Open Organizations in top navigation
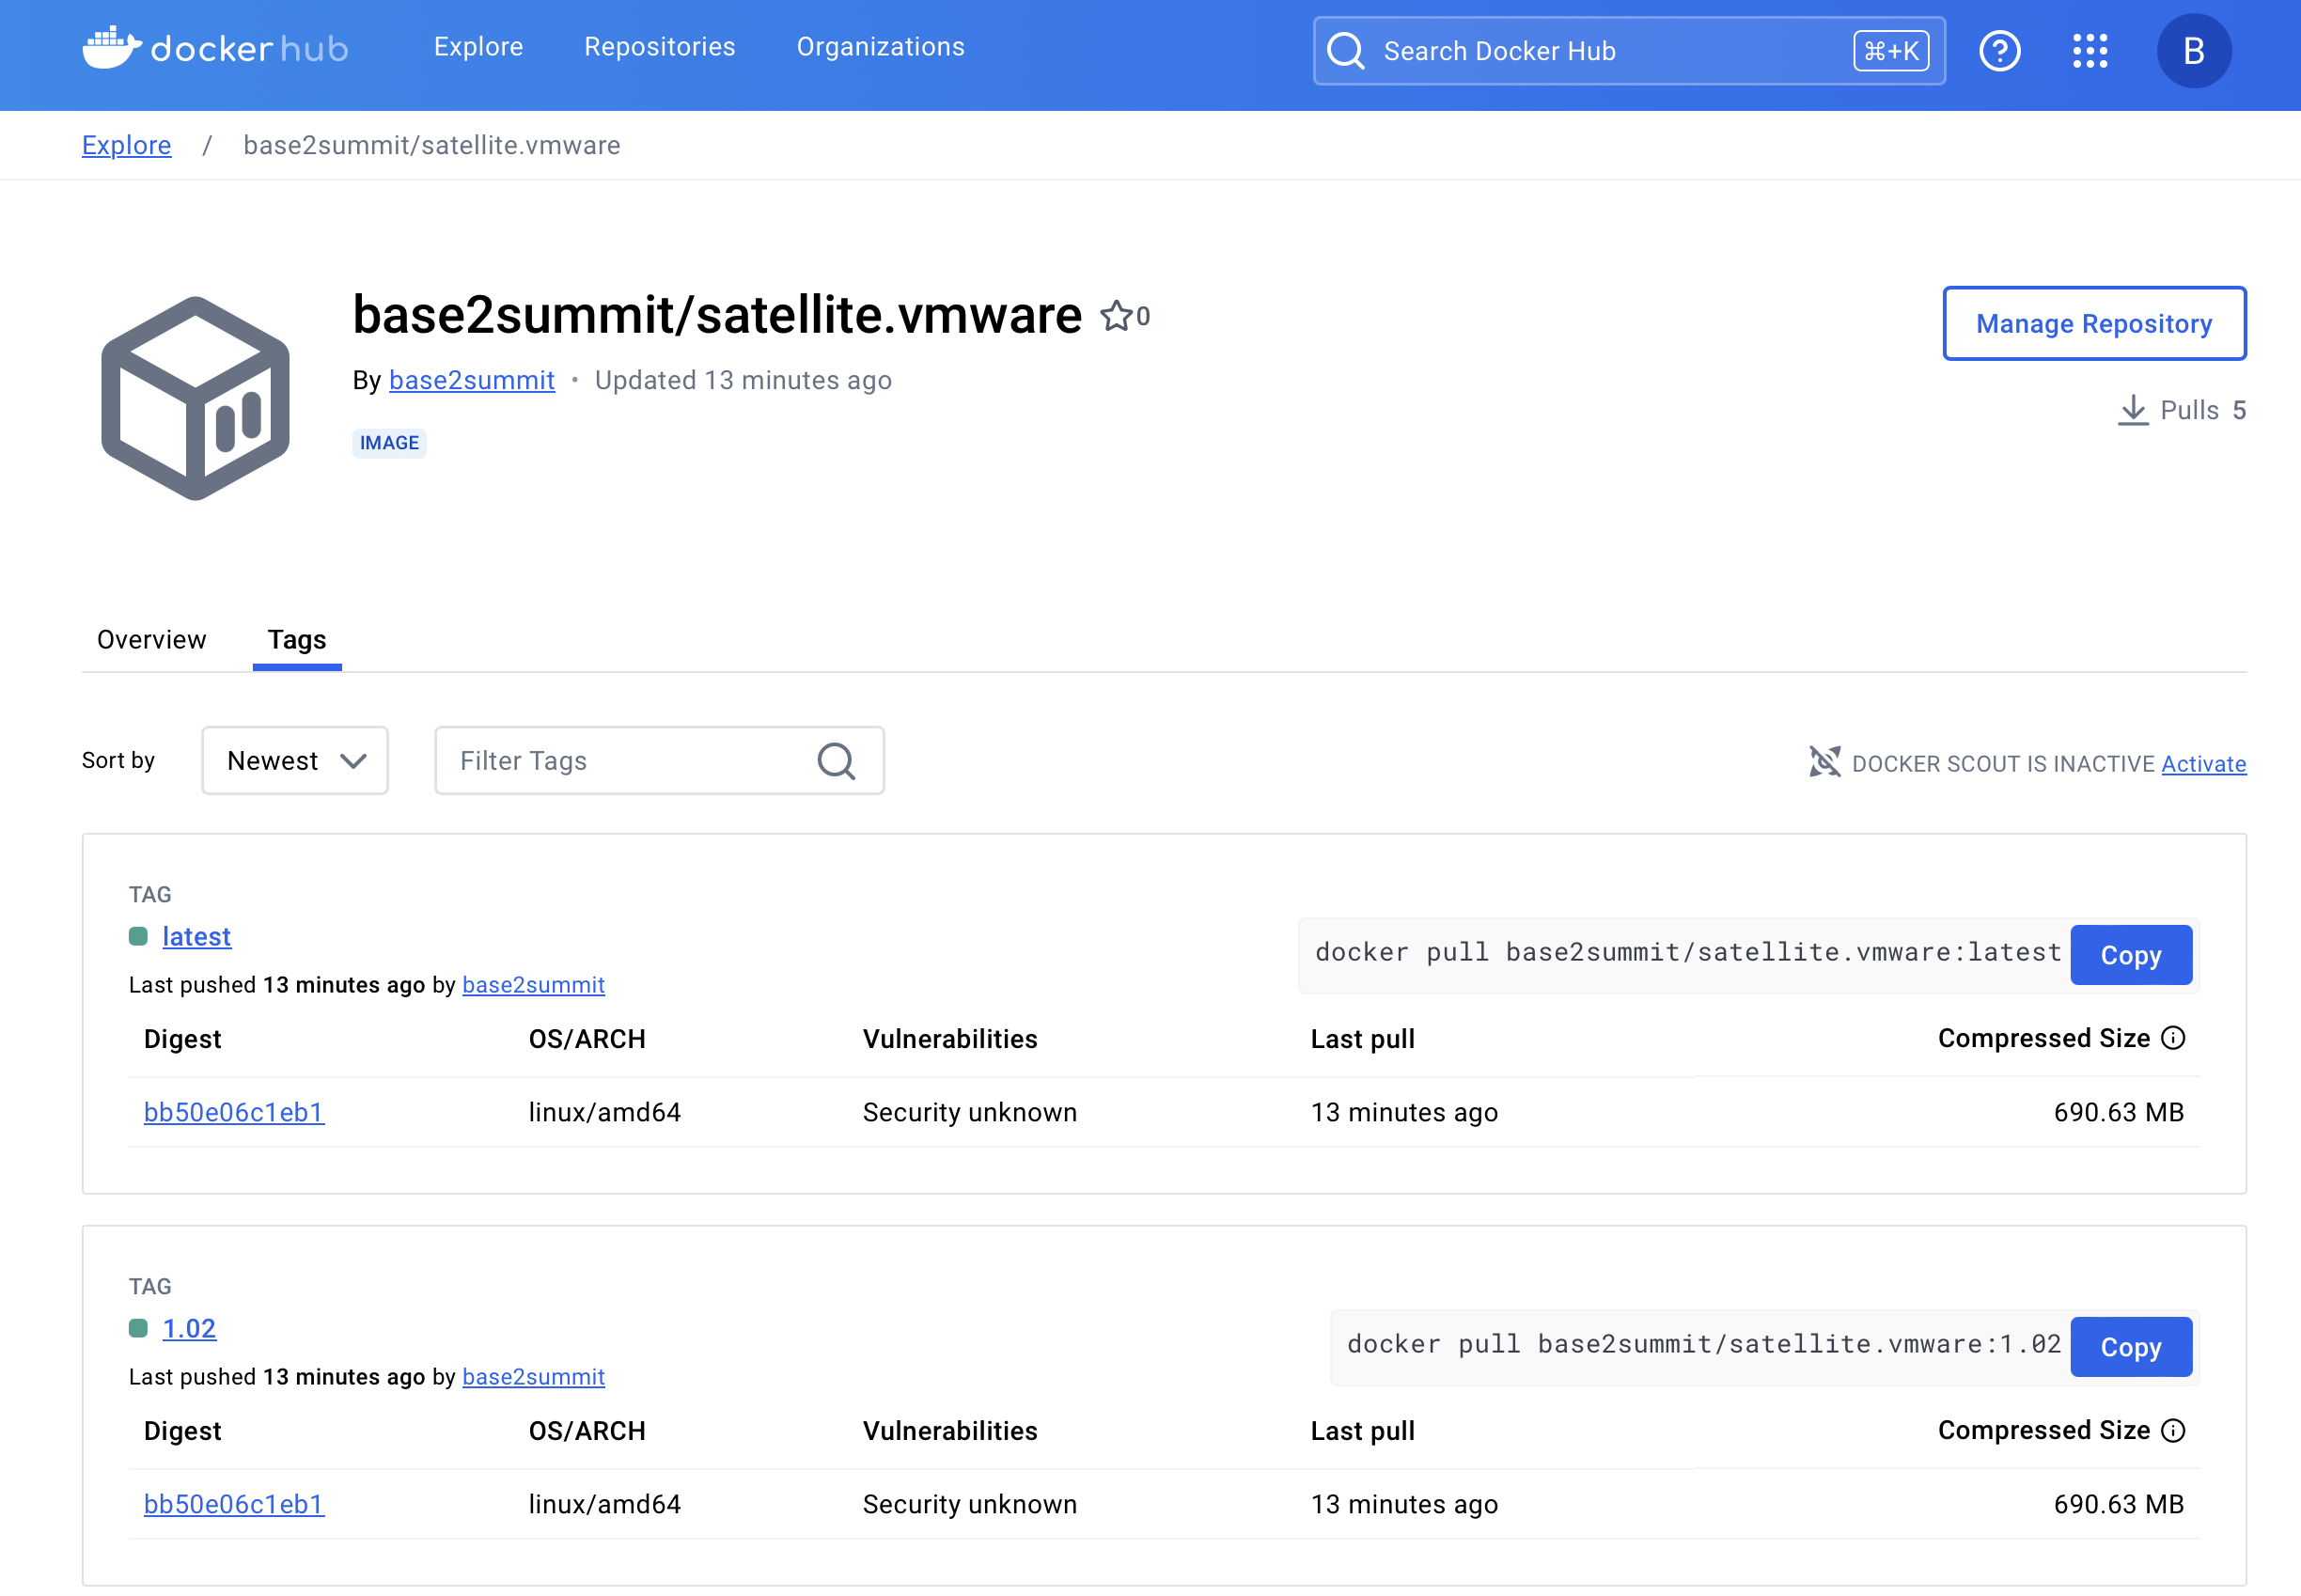 [x=881, y=47]
